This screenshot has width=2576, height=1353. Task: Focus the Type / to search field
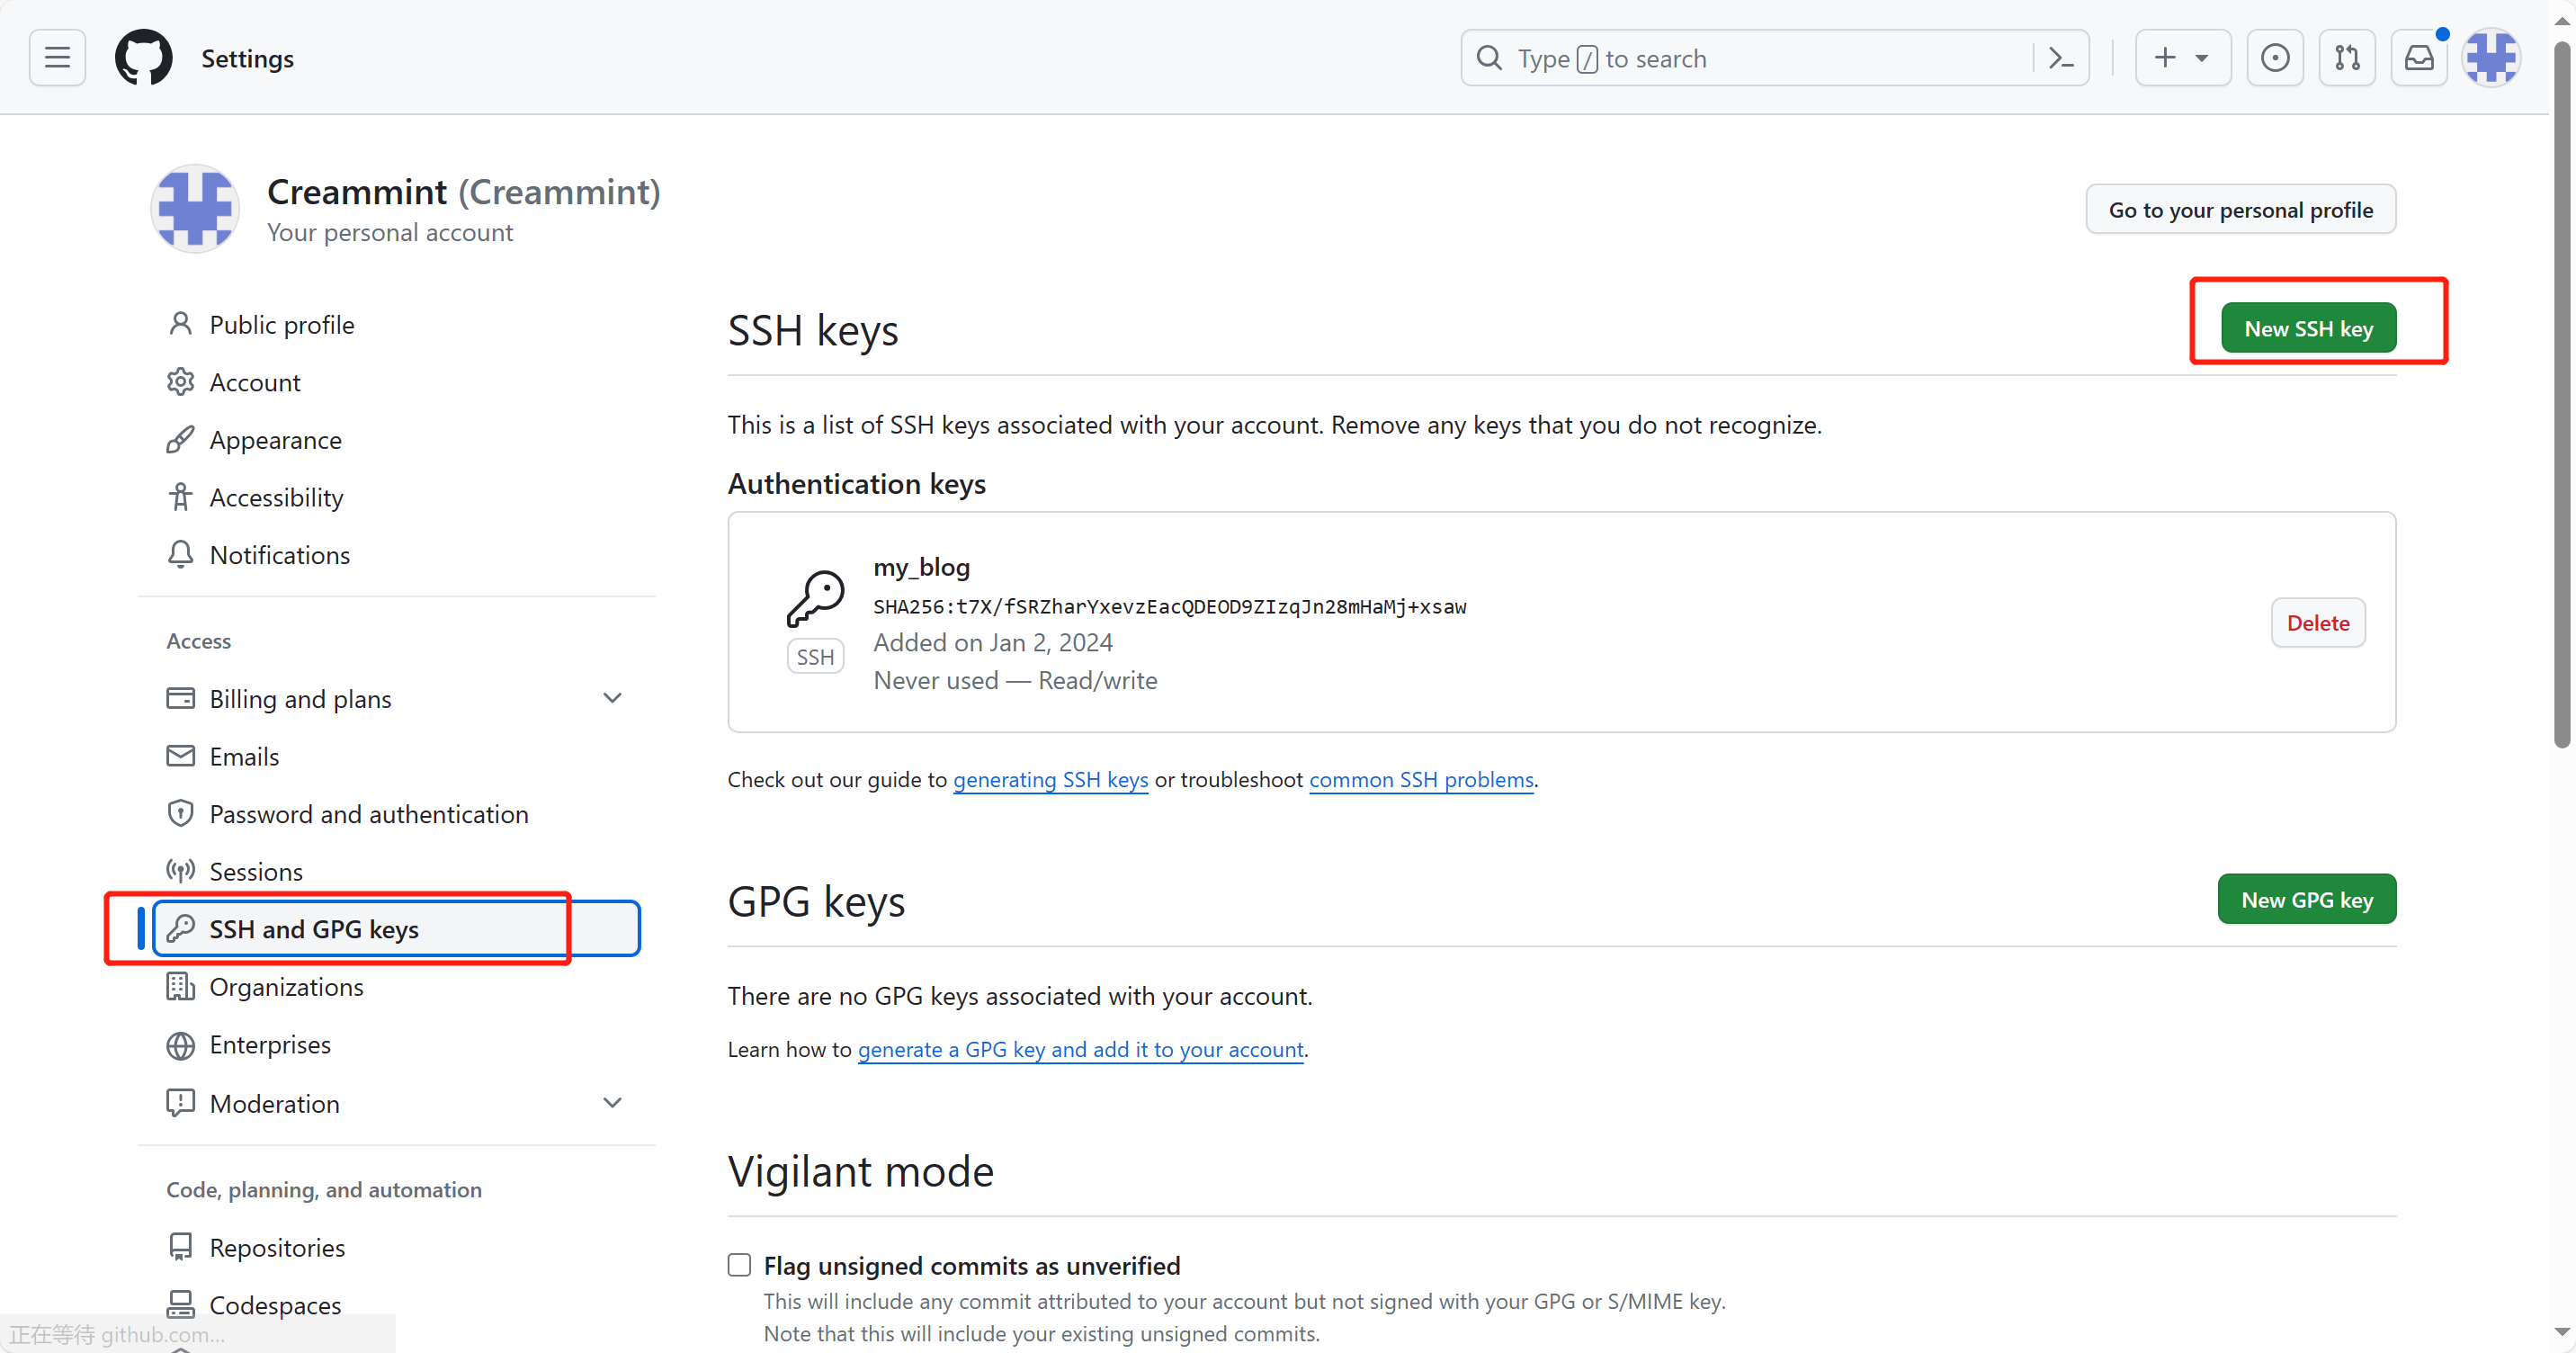[1774, 58]
